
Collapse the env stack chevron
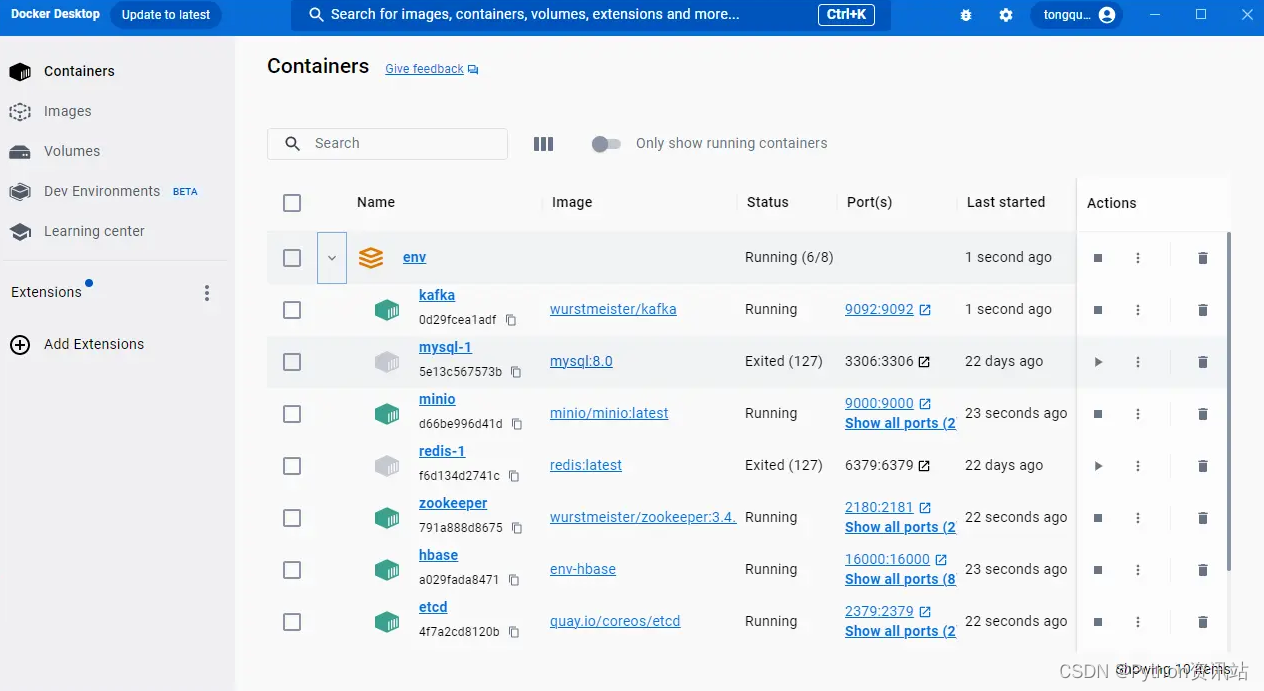point(332,258)
